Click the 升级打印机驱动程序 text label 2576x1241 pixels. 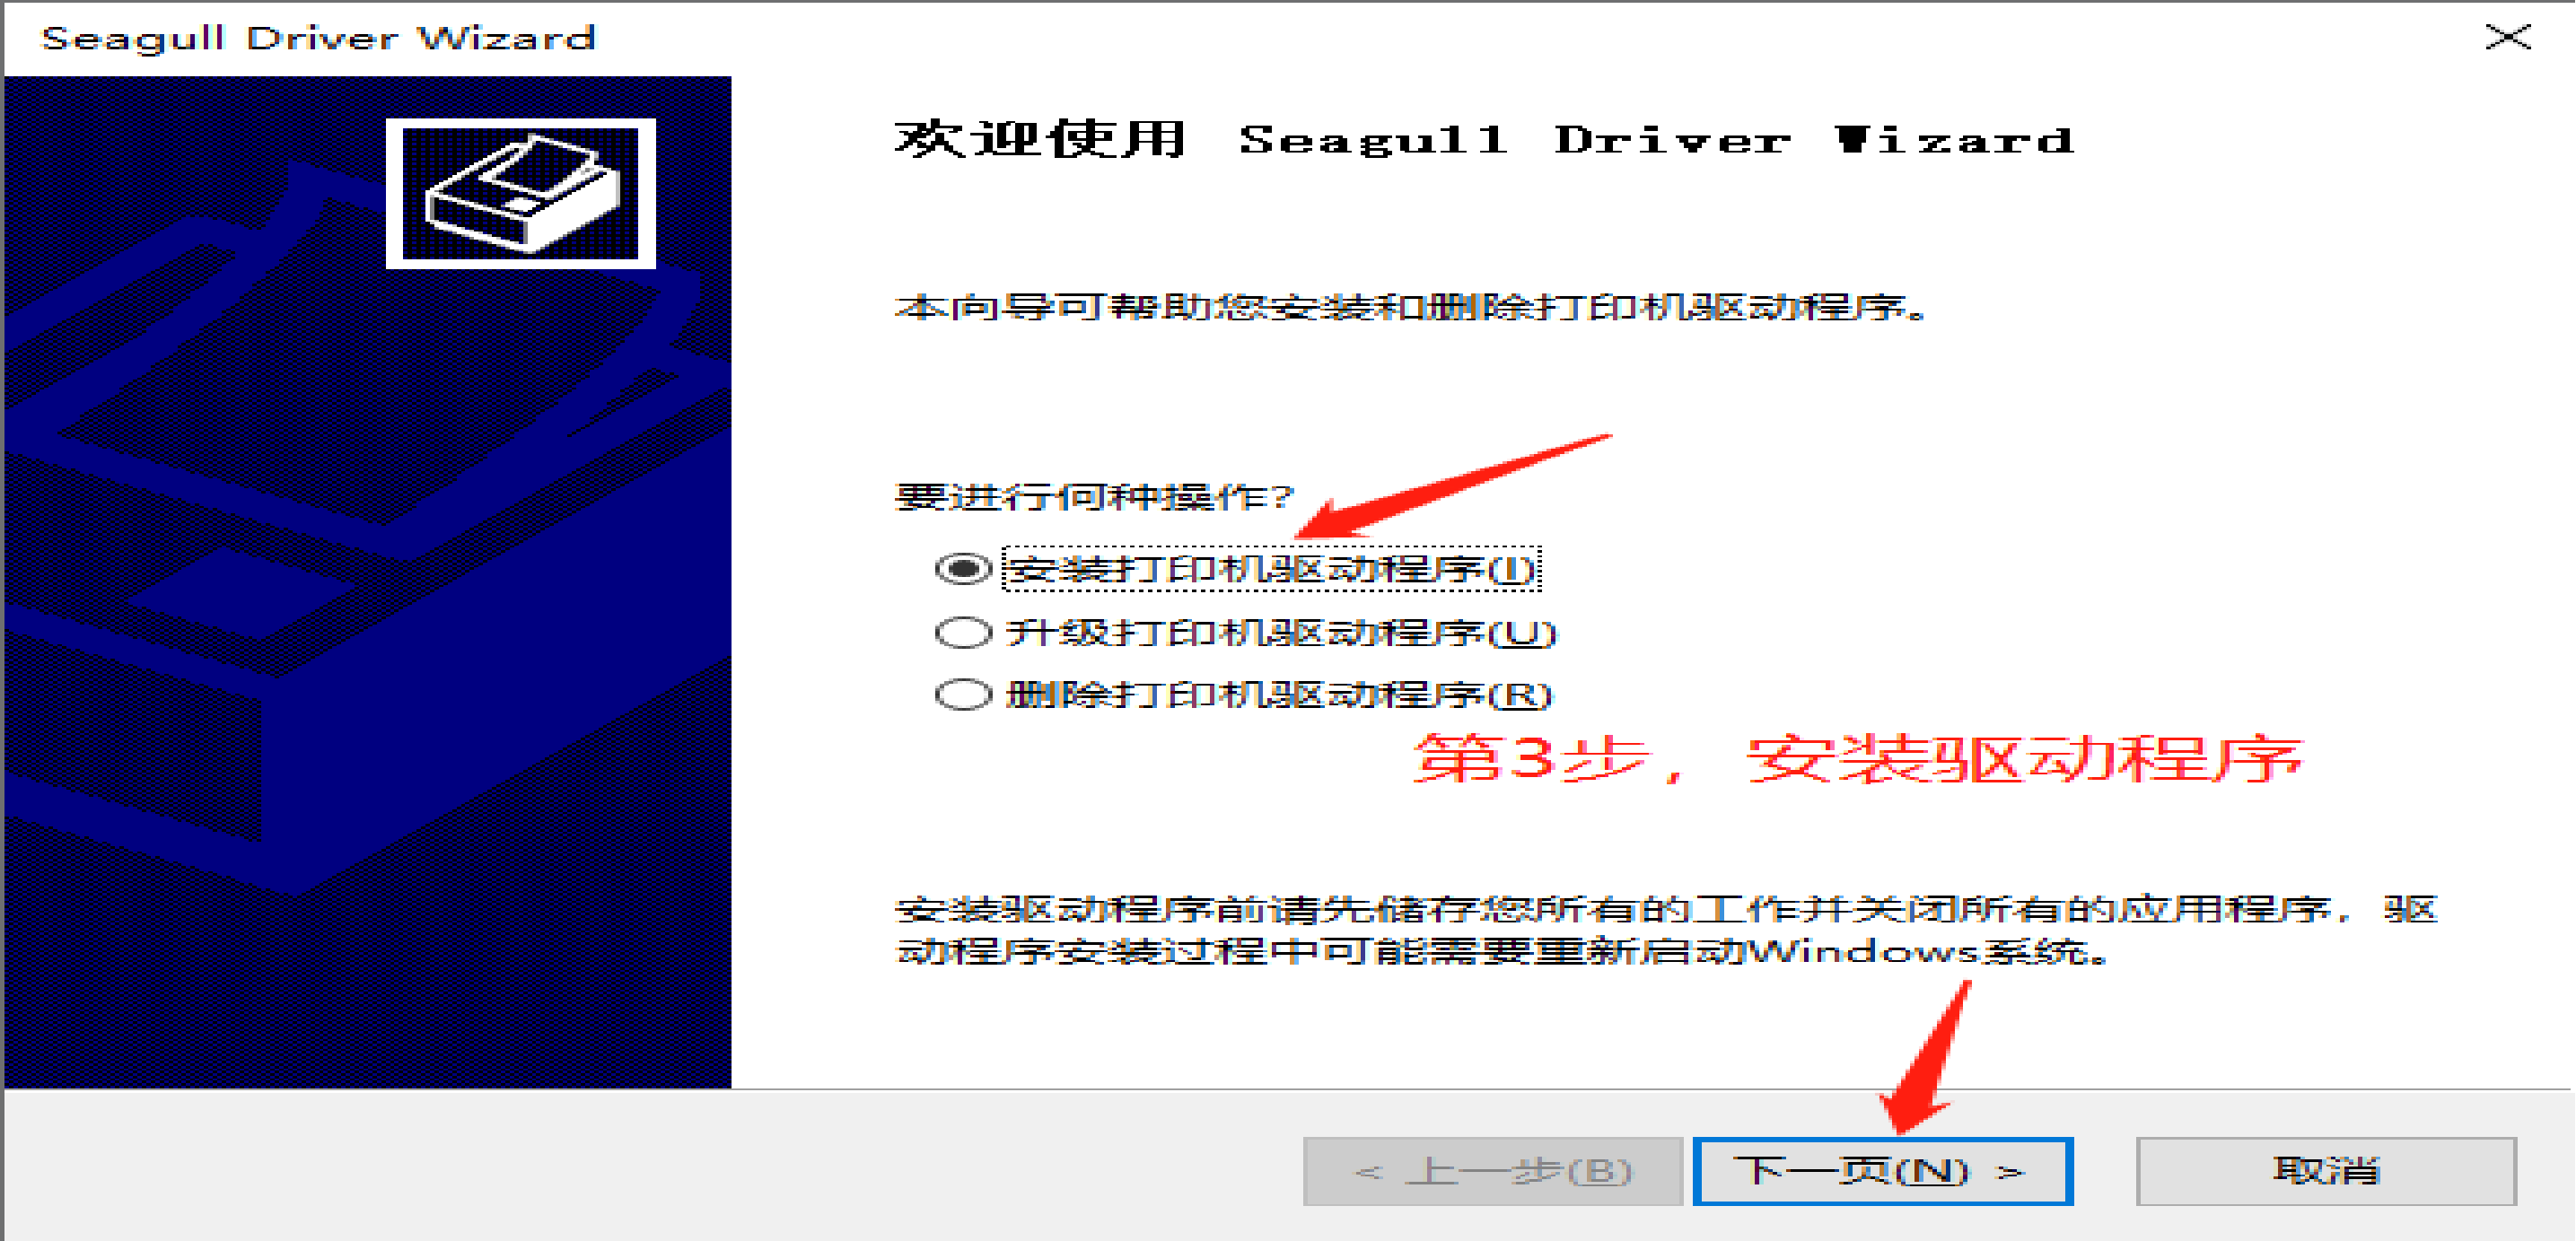(1281, 632)
